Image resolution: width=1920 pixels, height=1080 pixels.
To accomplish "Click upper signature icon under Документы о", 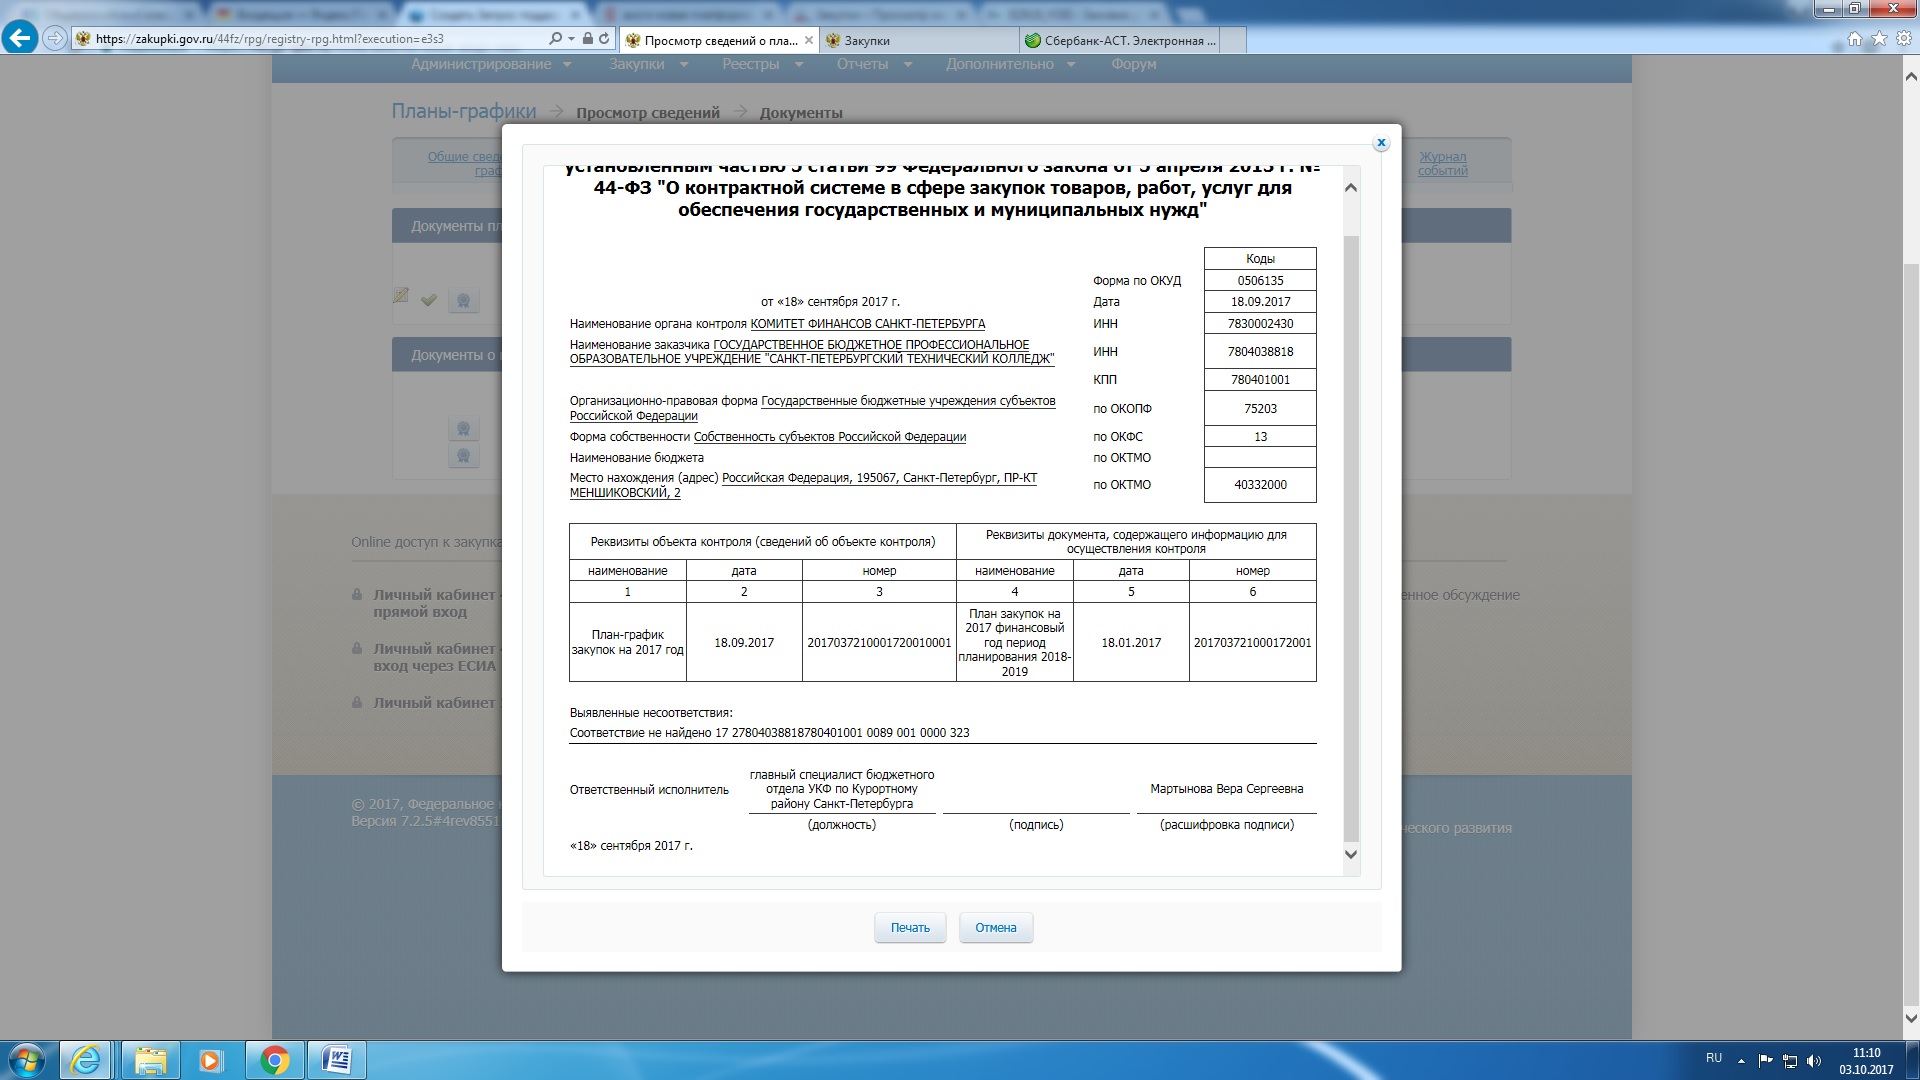I will click(463, 429).
